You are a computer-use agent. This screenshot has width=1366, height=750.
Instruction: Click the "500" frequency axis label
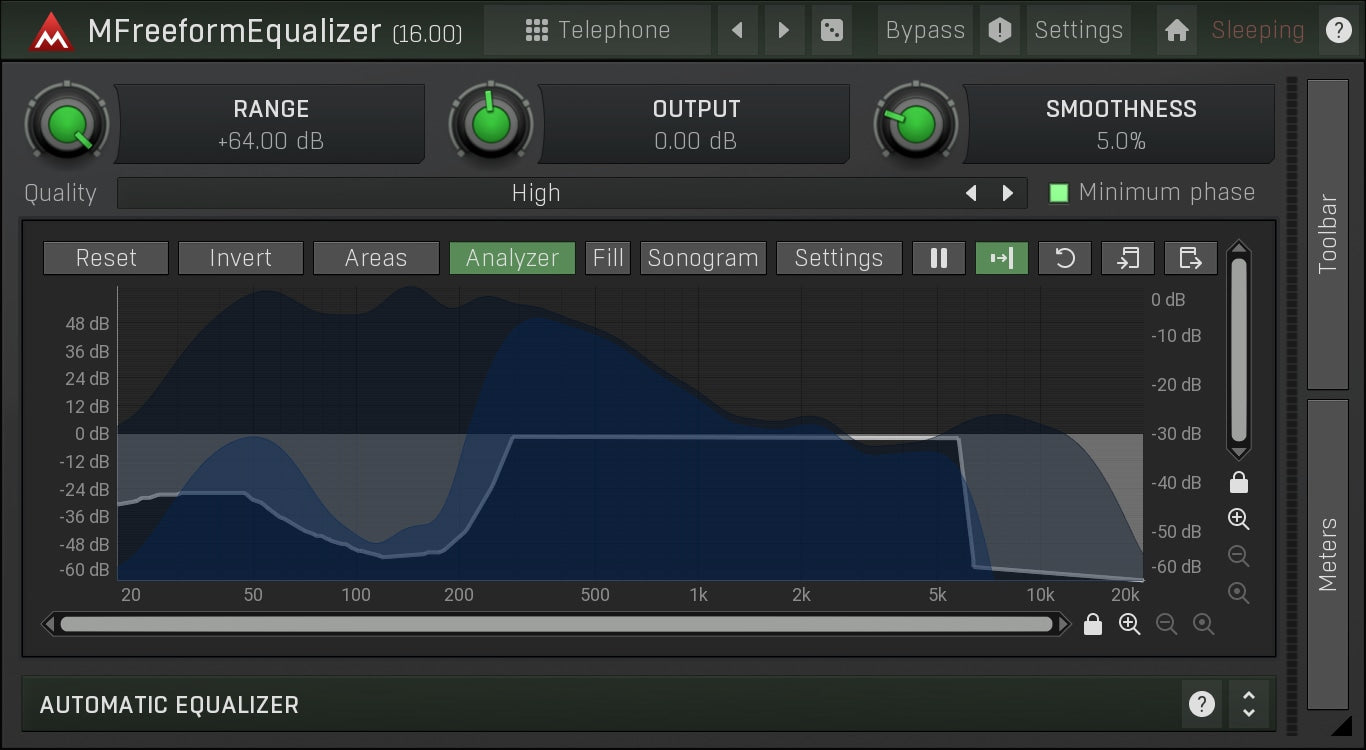[x=595, y=595]
